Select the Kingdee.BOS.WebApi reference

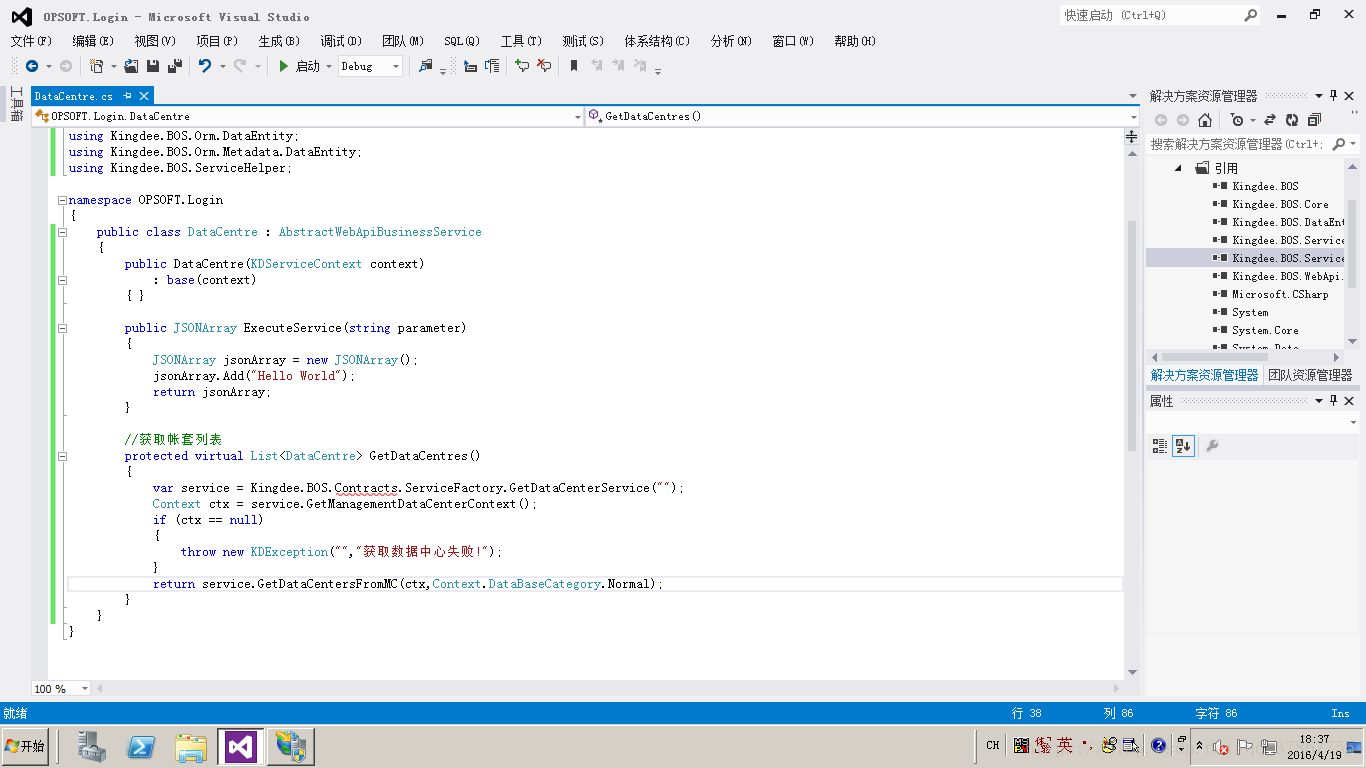pos(1287,276)
